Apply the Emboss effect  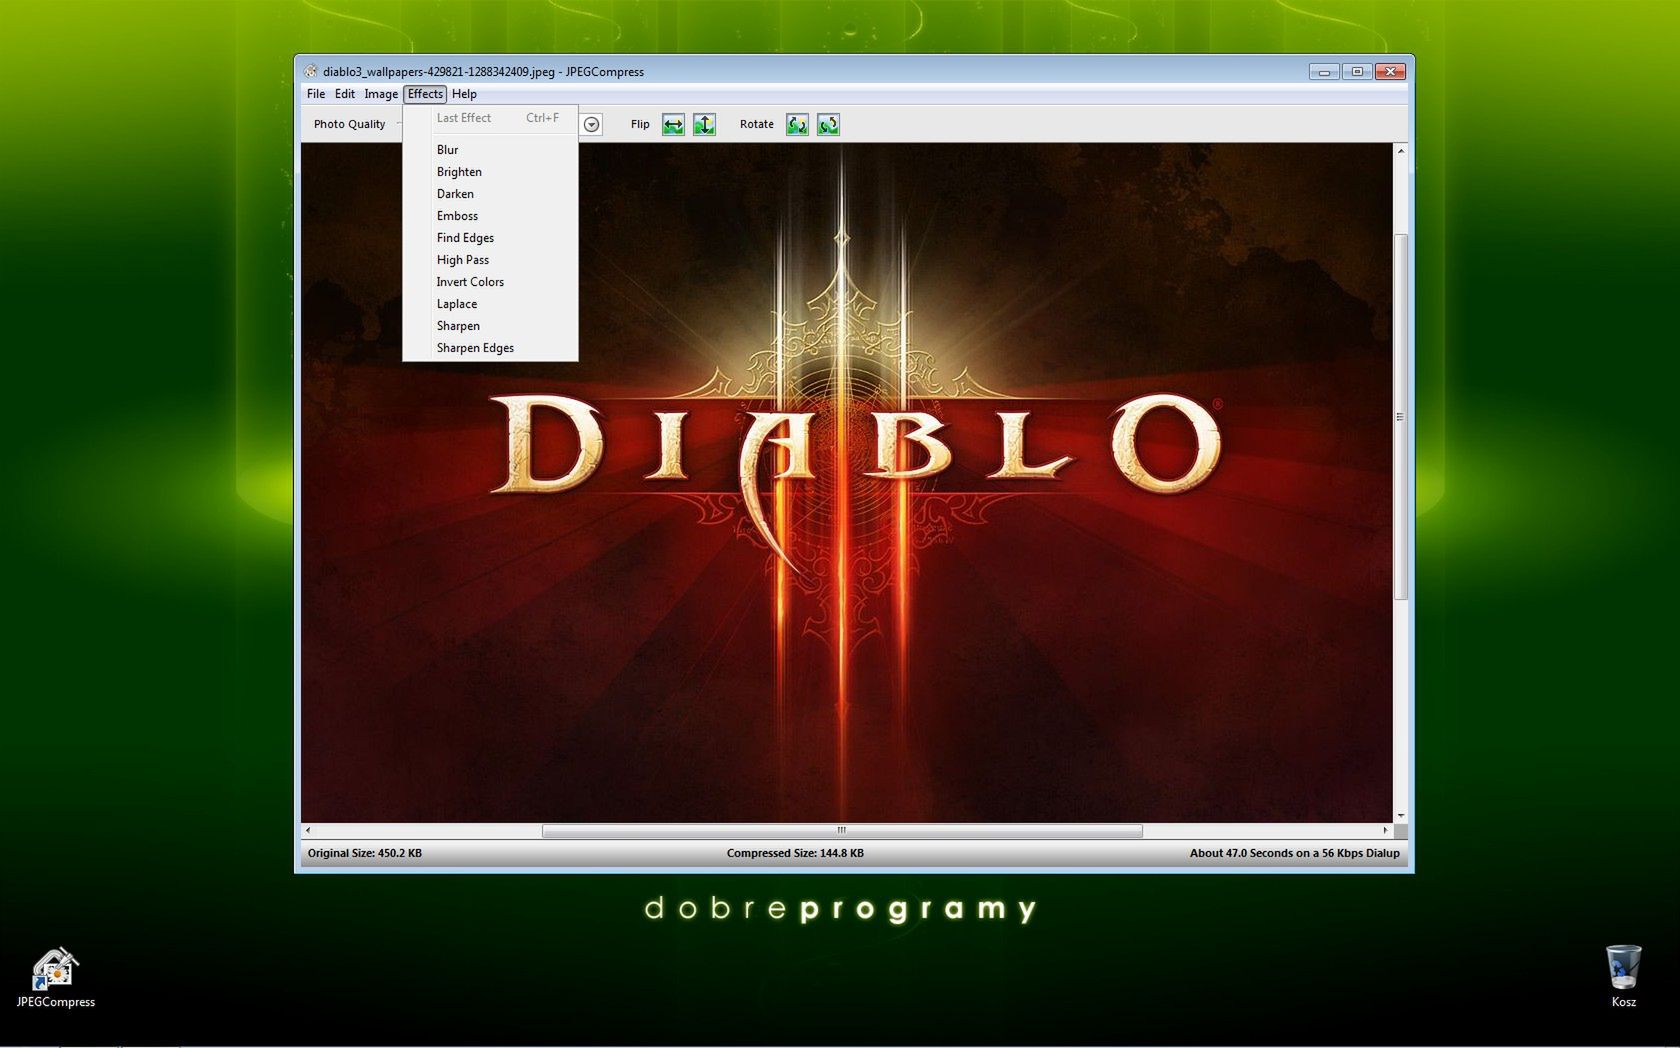click(x=490, y=216)
